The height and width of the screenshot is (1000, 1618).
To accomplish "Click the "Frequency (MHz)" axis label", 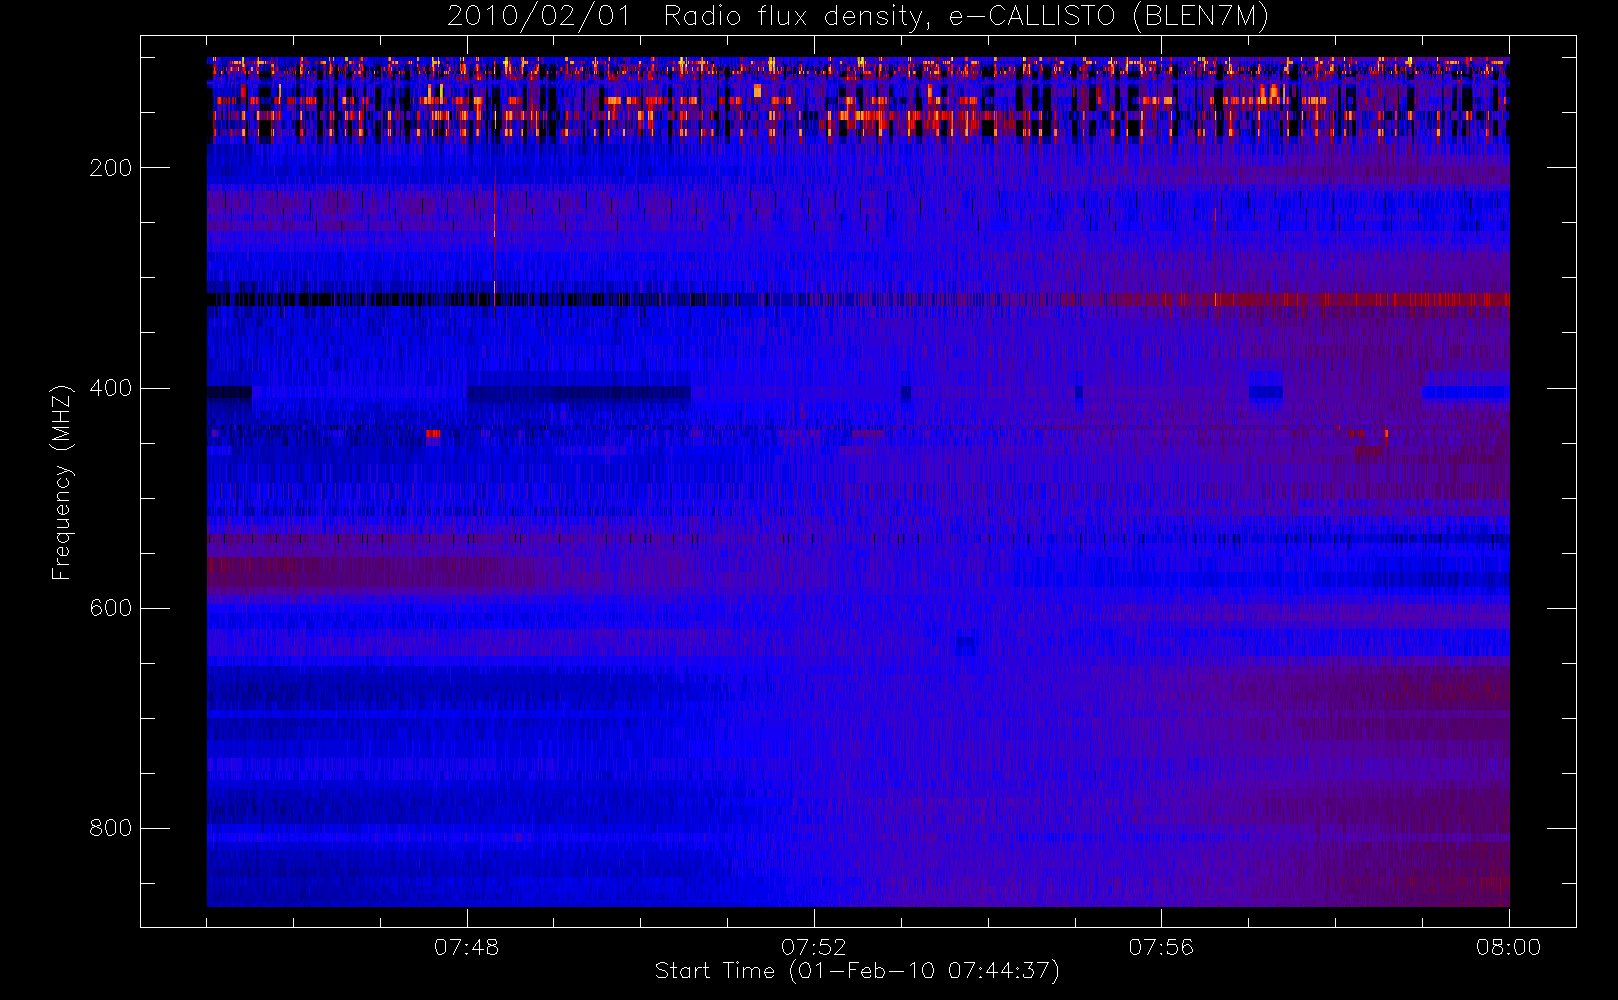I will (x=62, y=482).
